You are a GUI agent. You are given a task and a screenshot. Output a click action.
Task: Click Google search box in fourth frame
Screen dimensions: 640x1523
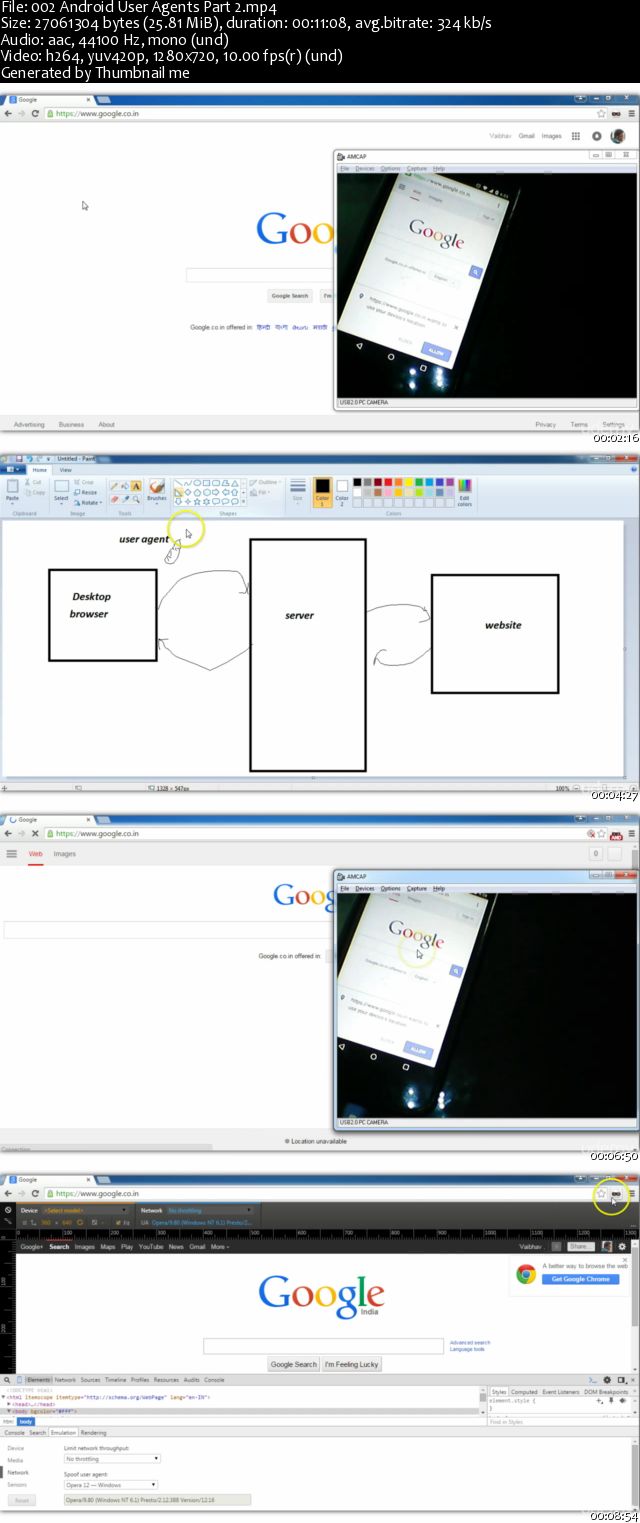pos(323,1346)
